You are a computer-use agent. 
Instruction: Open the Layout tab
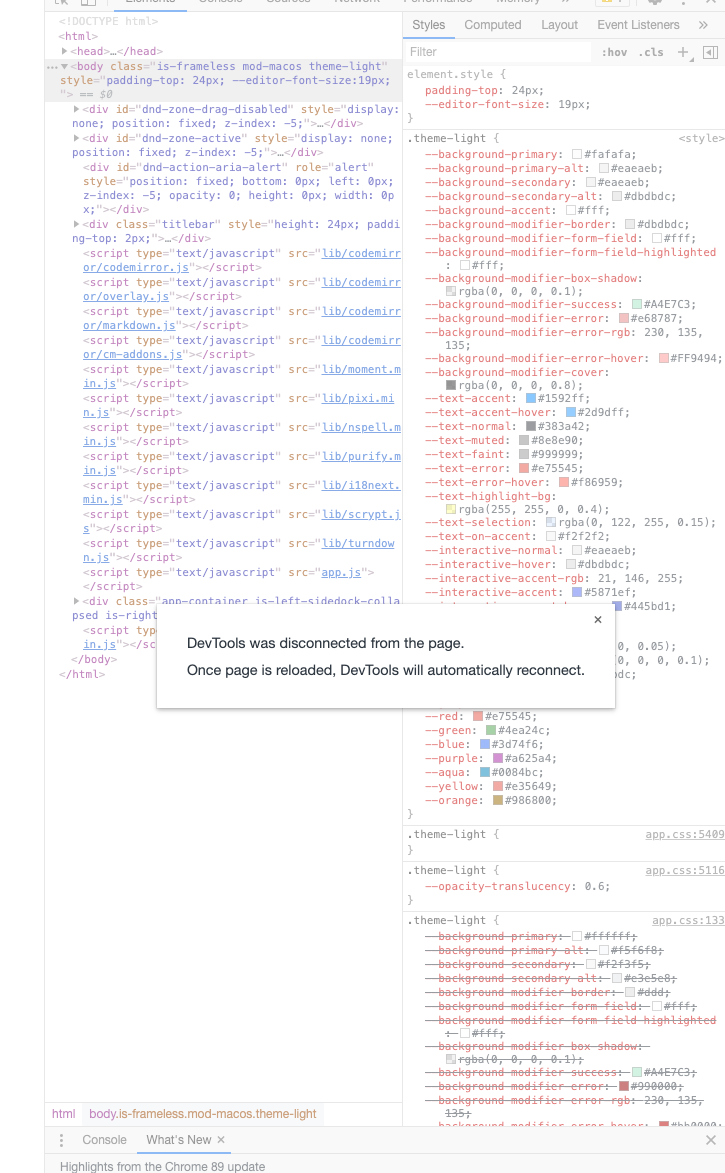pyautogui.click(x=560, y=25)
